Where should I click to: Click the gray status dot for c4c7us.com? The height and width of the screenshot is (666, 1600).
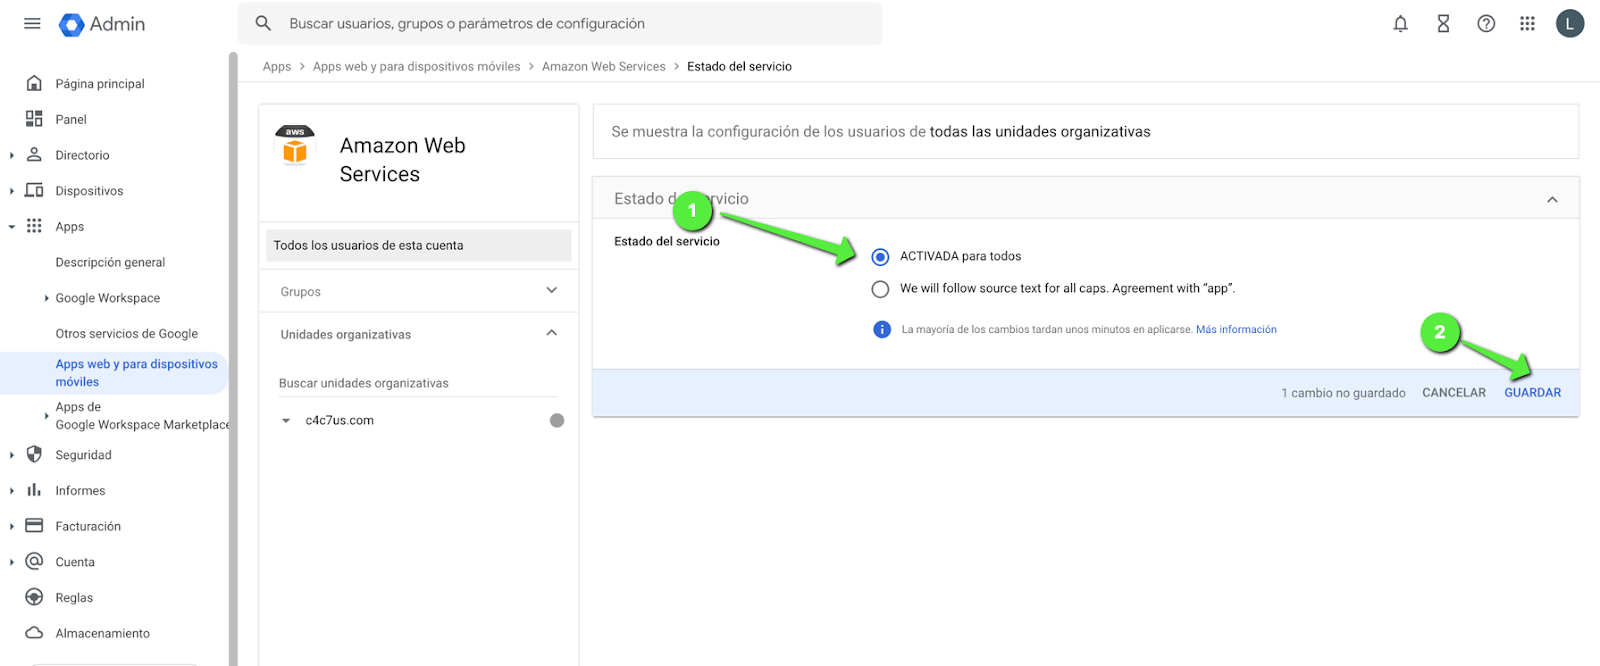[557, 420]
